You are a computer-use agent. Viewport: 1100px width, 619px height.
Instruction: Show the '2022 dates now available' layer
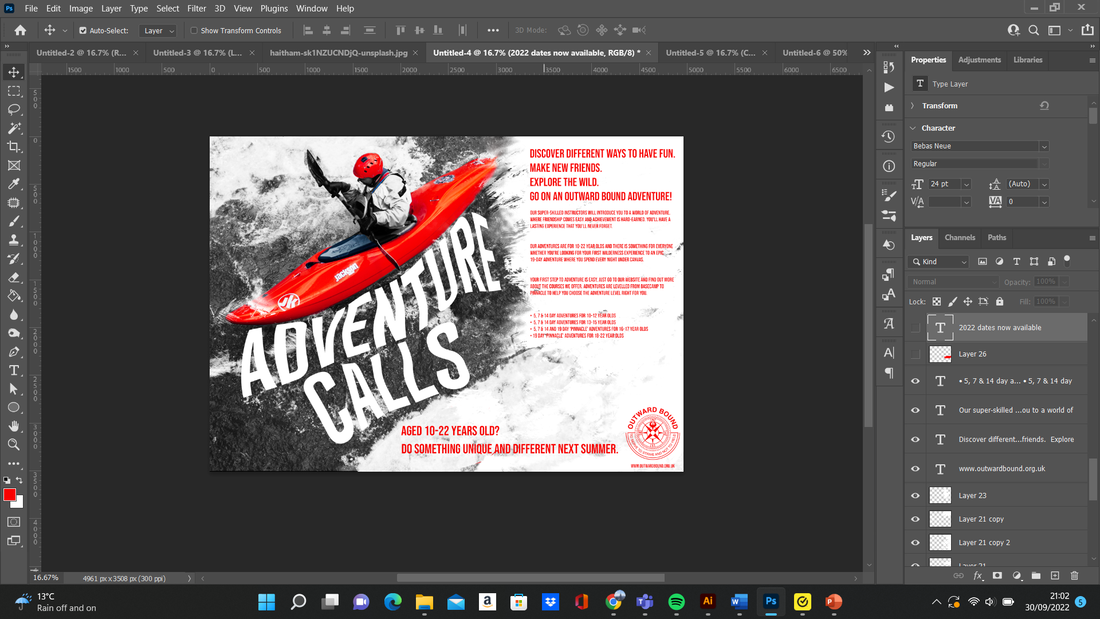coord(915,328)
